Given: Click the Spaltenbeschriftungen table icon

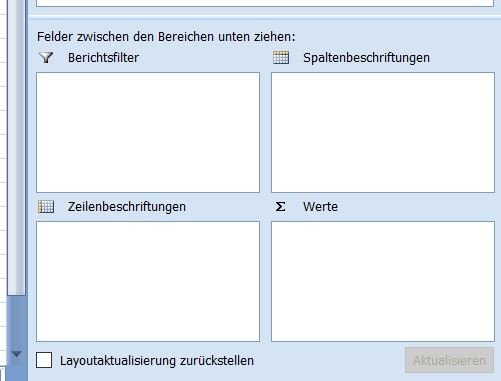Looking at the screenshot, I should (281, 57).
